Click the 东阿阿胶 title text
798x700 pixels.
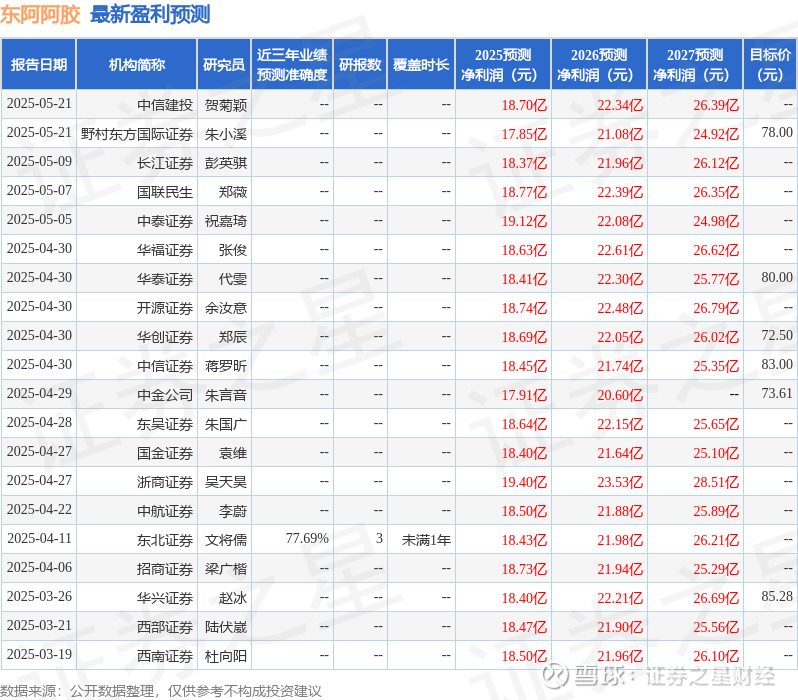(x=40, y=14)
